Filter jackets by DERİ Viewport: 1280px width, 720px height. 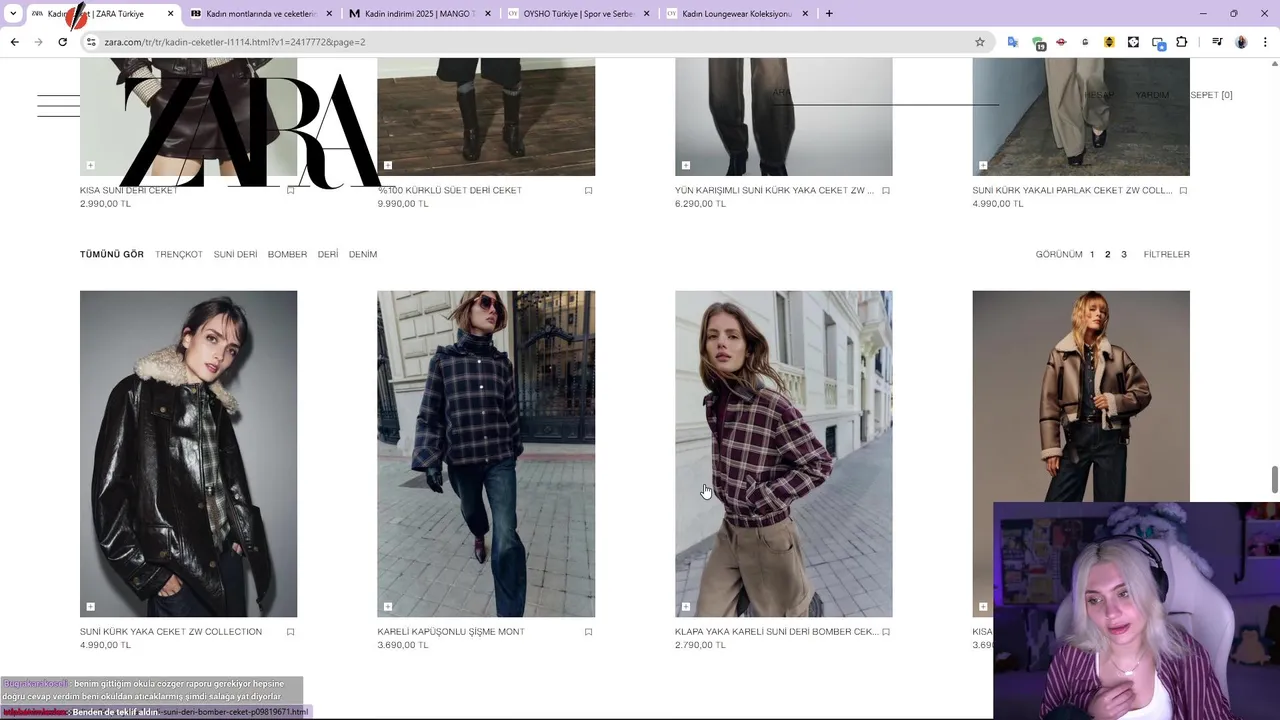coord(328,254)
